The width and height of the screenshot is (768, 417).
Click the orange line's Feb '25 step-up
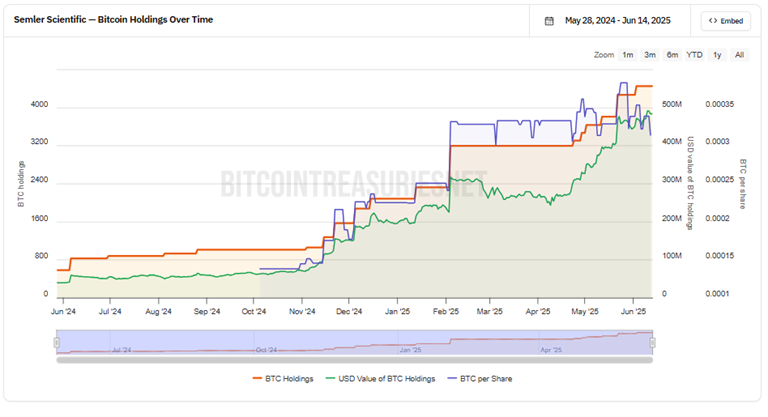click(x=449, y=165)
